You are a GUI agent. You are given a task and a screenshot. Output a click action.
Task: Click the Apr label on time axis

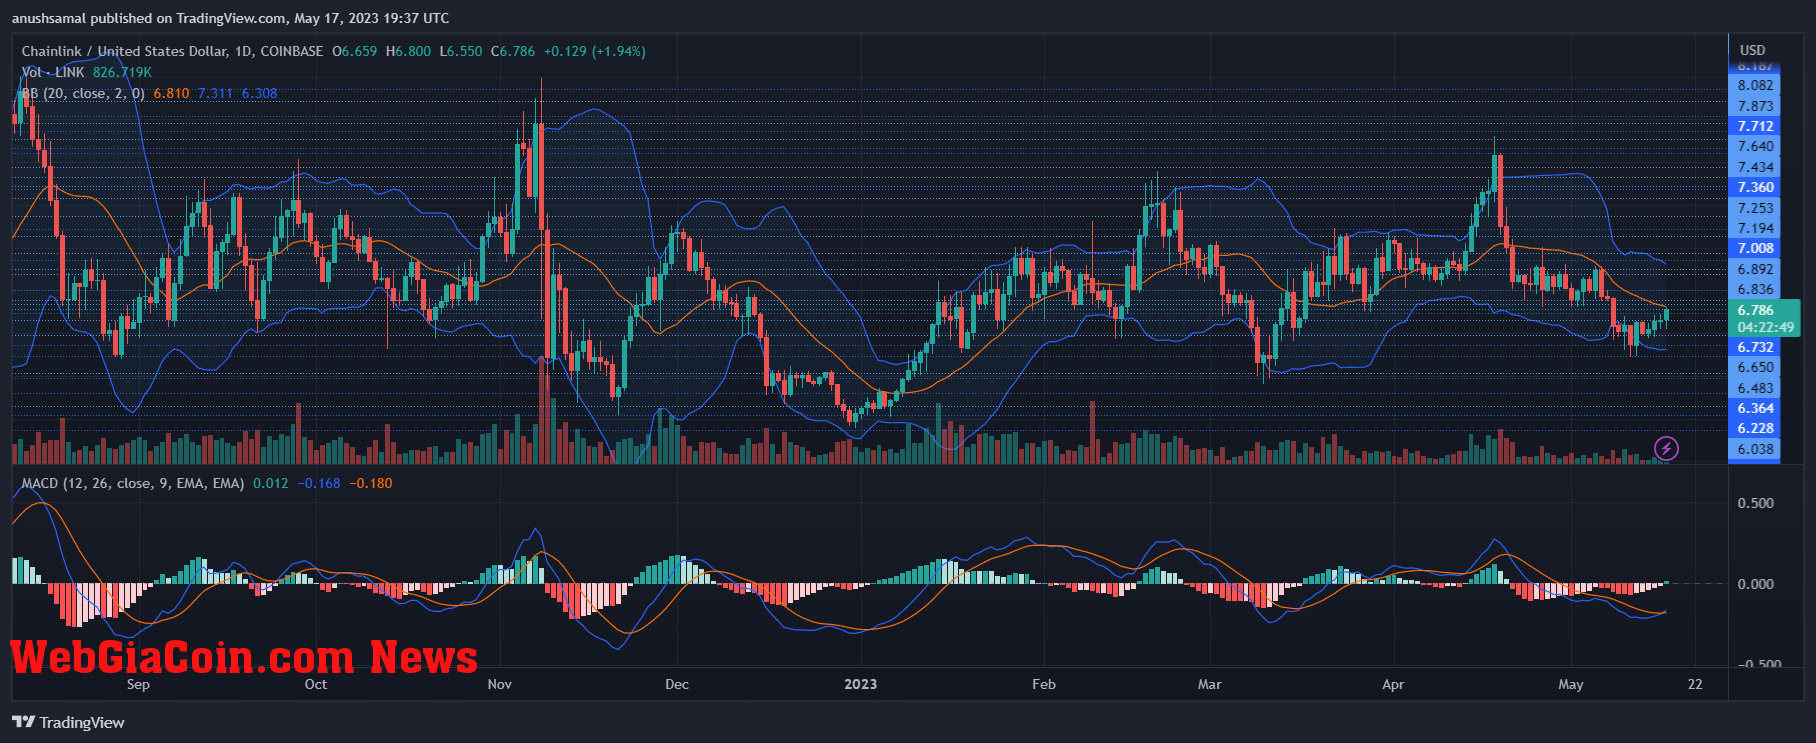[x=1393, y=684]
